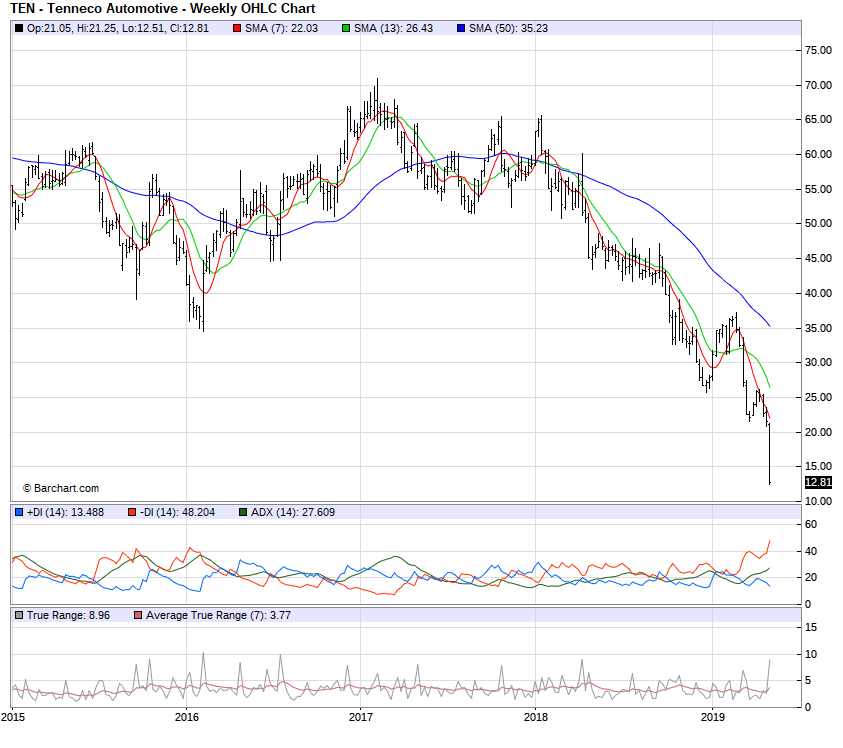
Task: Click the 60.00 price axis label
Action: pyautogui.click(x=818, y=154)
